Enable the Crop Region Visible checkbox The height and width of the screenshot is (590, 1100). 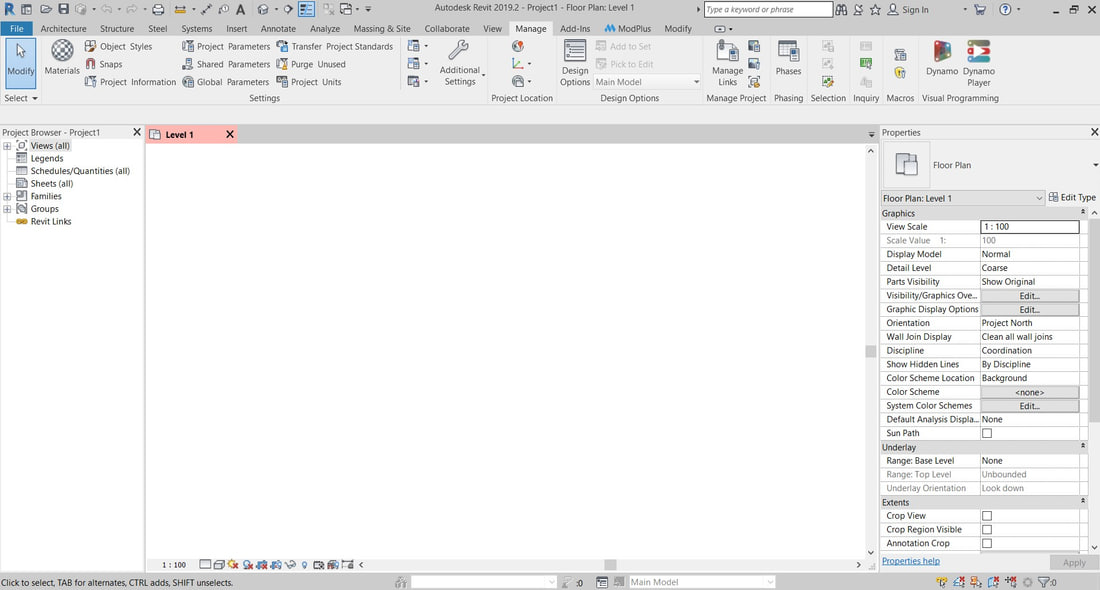(986, 530)
